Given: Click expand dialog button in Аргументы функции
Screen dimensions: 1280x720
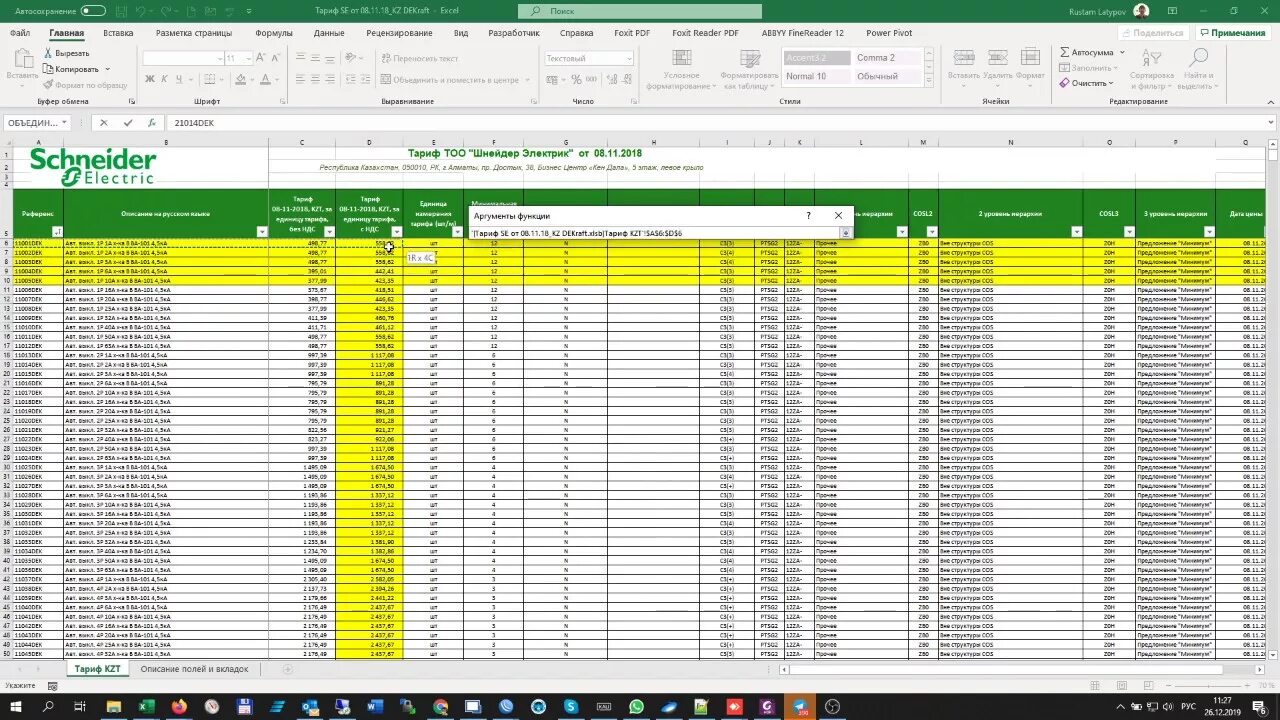Looking at the screenshot, I should [845, 233].
